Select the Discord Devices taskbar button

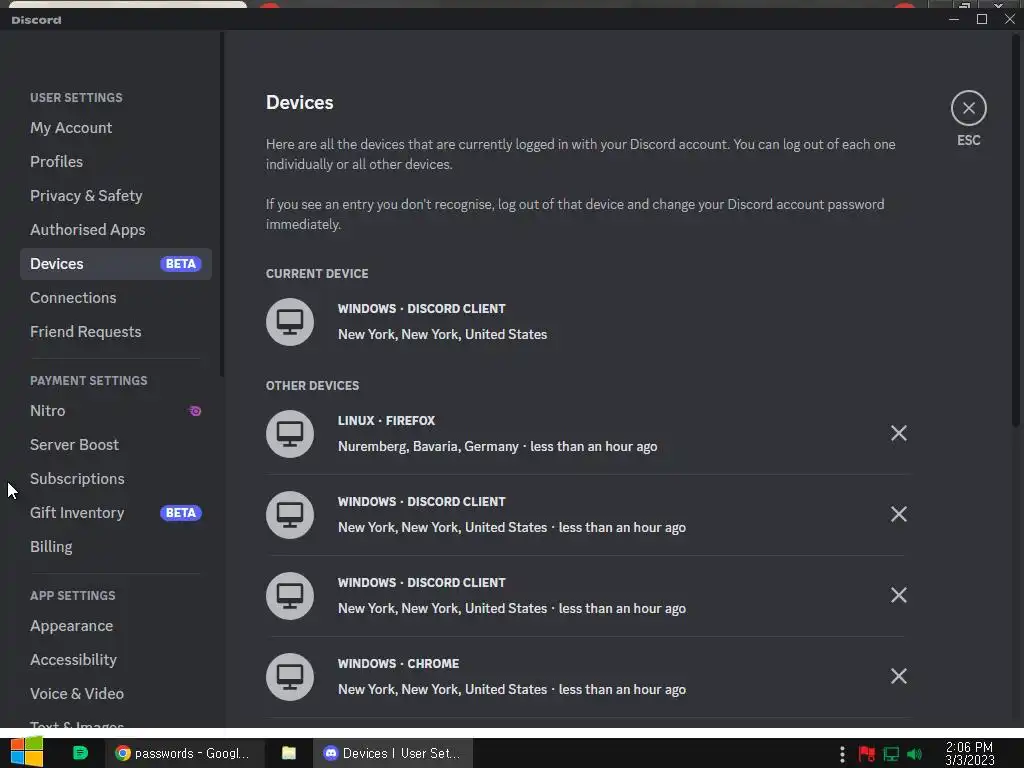[393, 753]
